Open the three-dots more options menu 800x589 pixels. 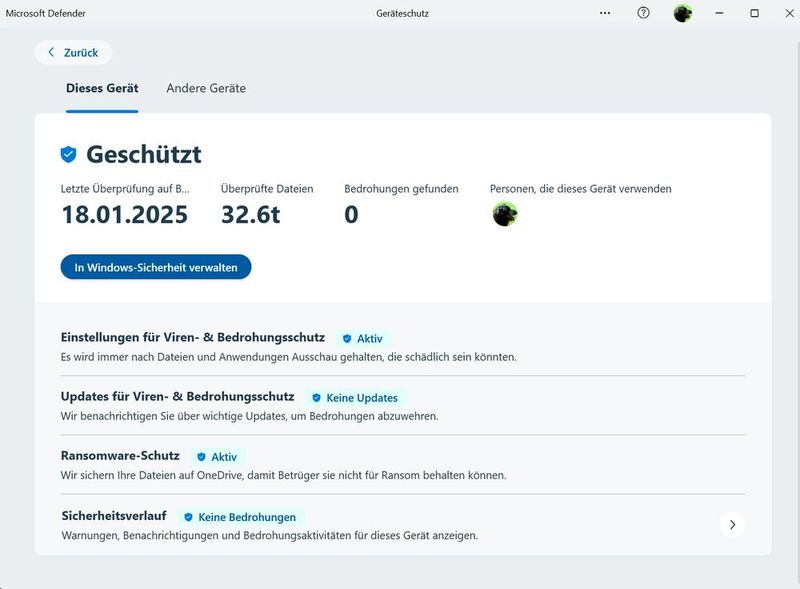605,13
